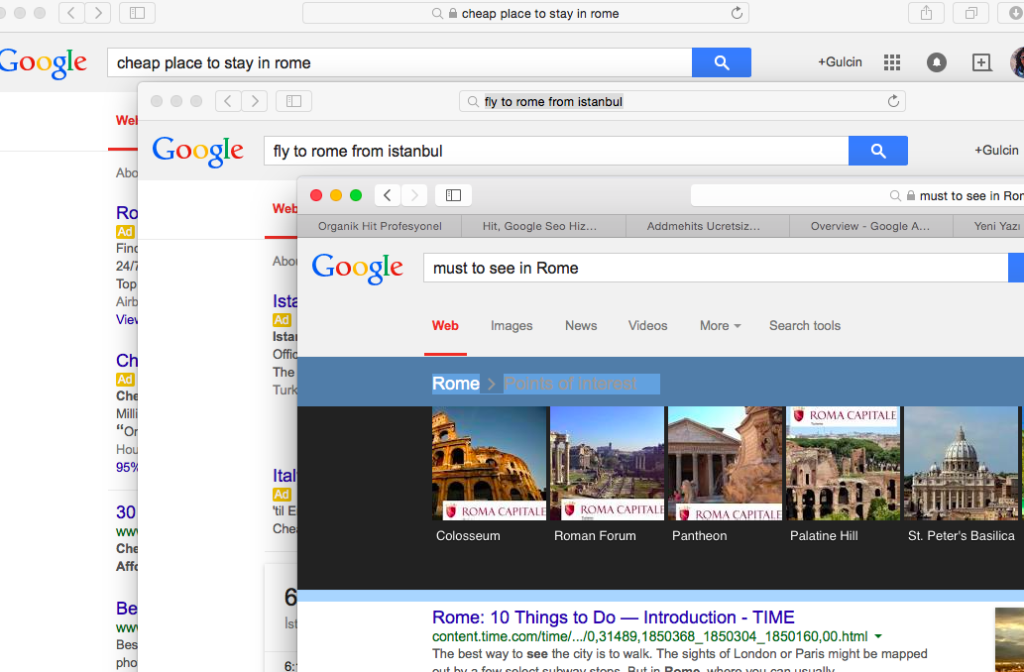Expand the green arrow beside the TIME result URL

coord(878,636)
